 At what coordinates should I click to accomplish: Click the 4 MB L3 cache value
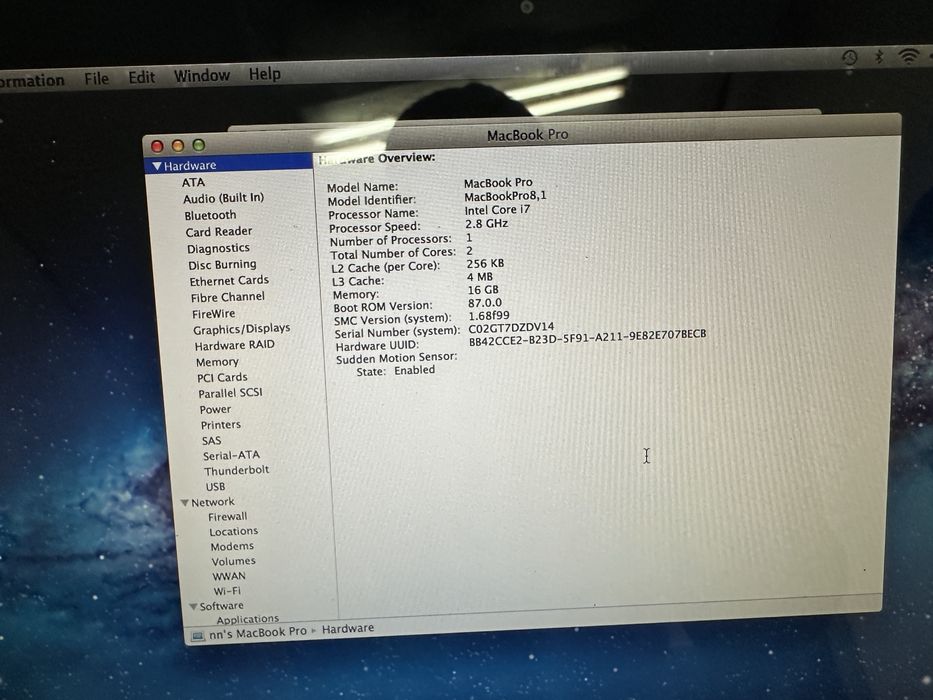pos(480,277)
